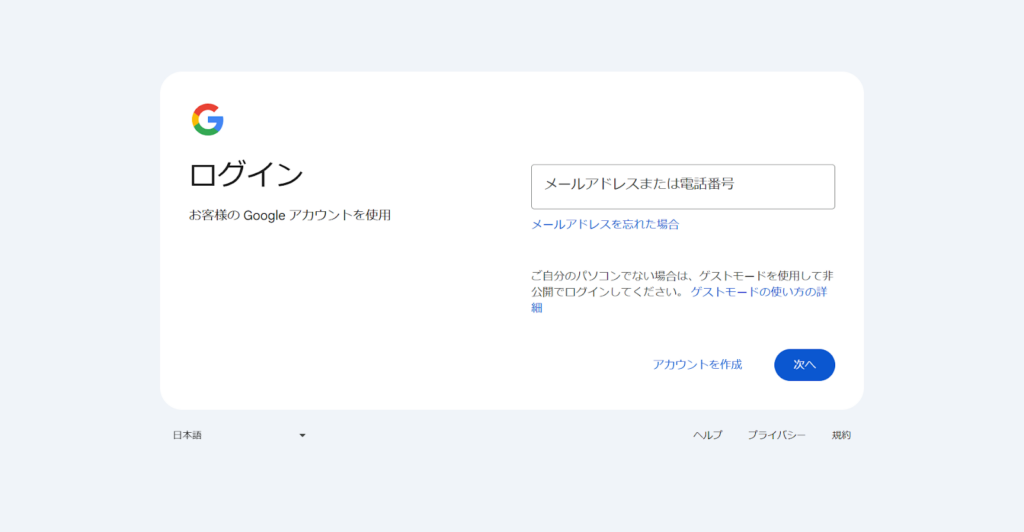Click the Google G logo
Viewport: 1024px width, 532px height.
208,119
